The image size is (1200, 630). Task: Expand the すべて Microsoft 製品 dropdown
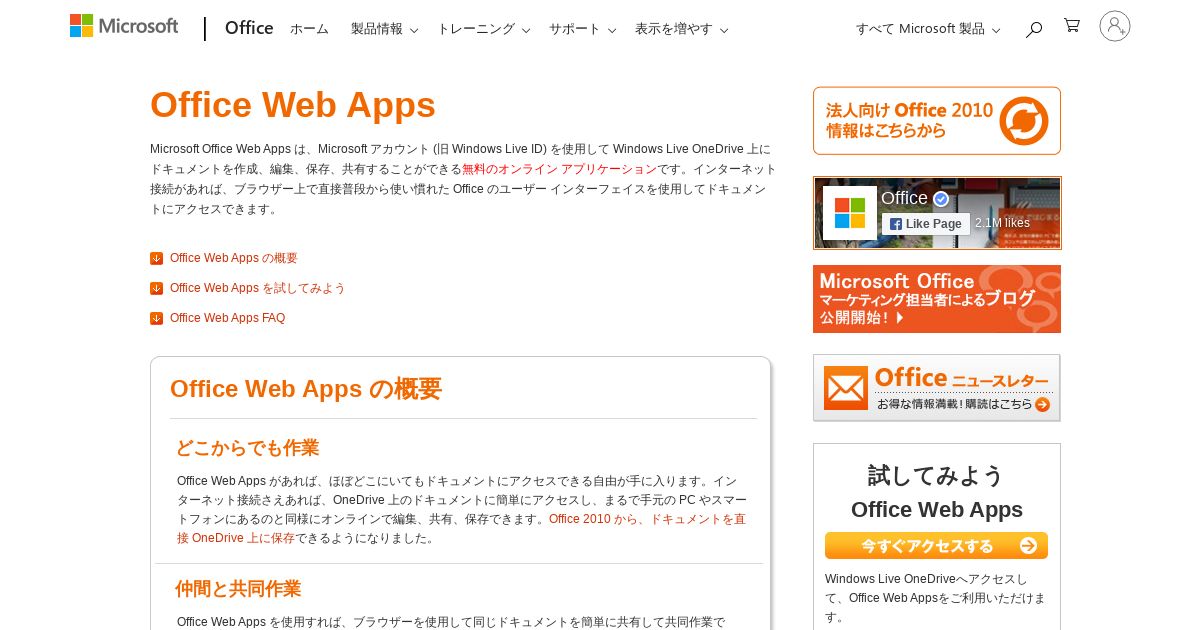[x=928, y=29]
